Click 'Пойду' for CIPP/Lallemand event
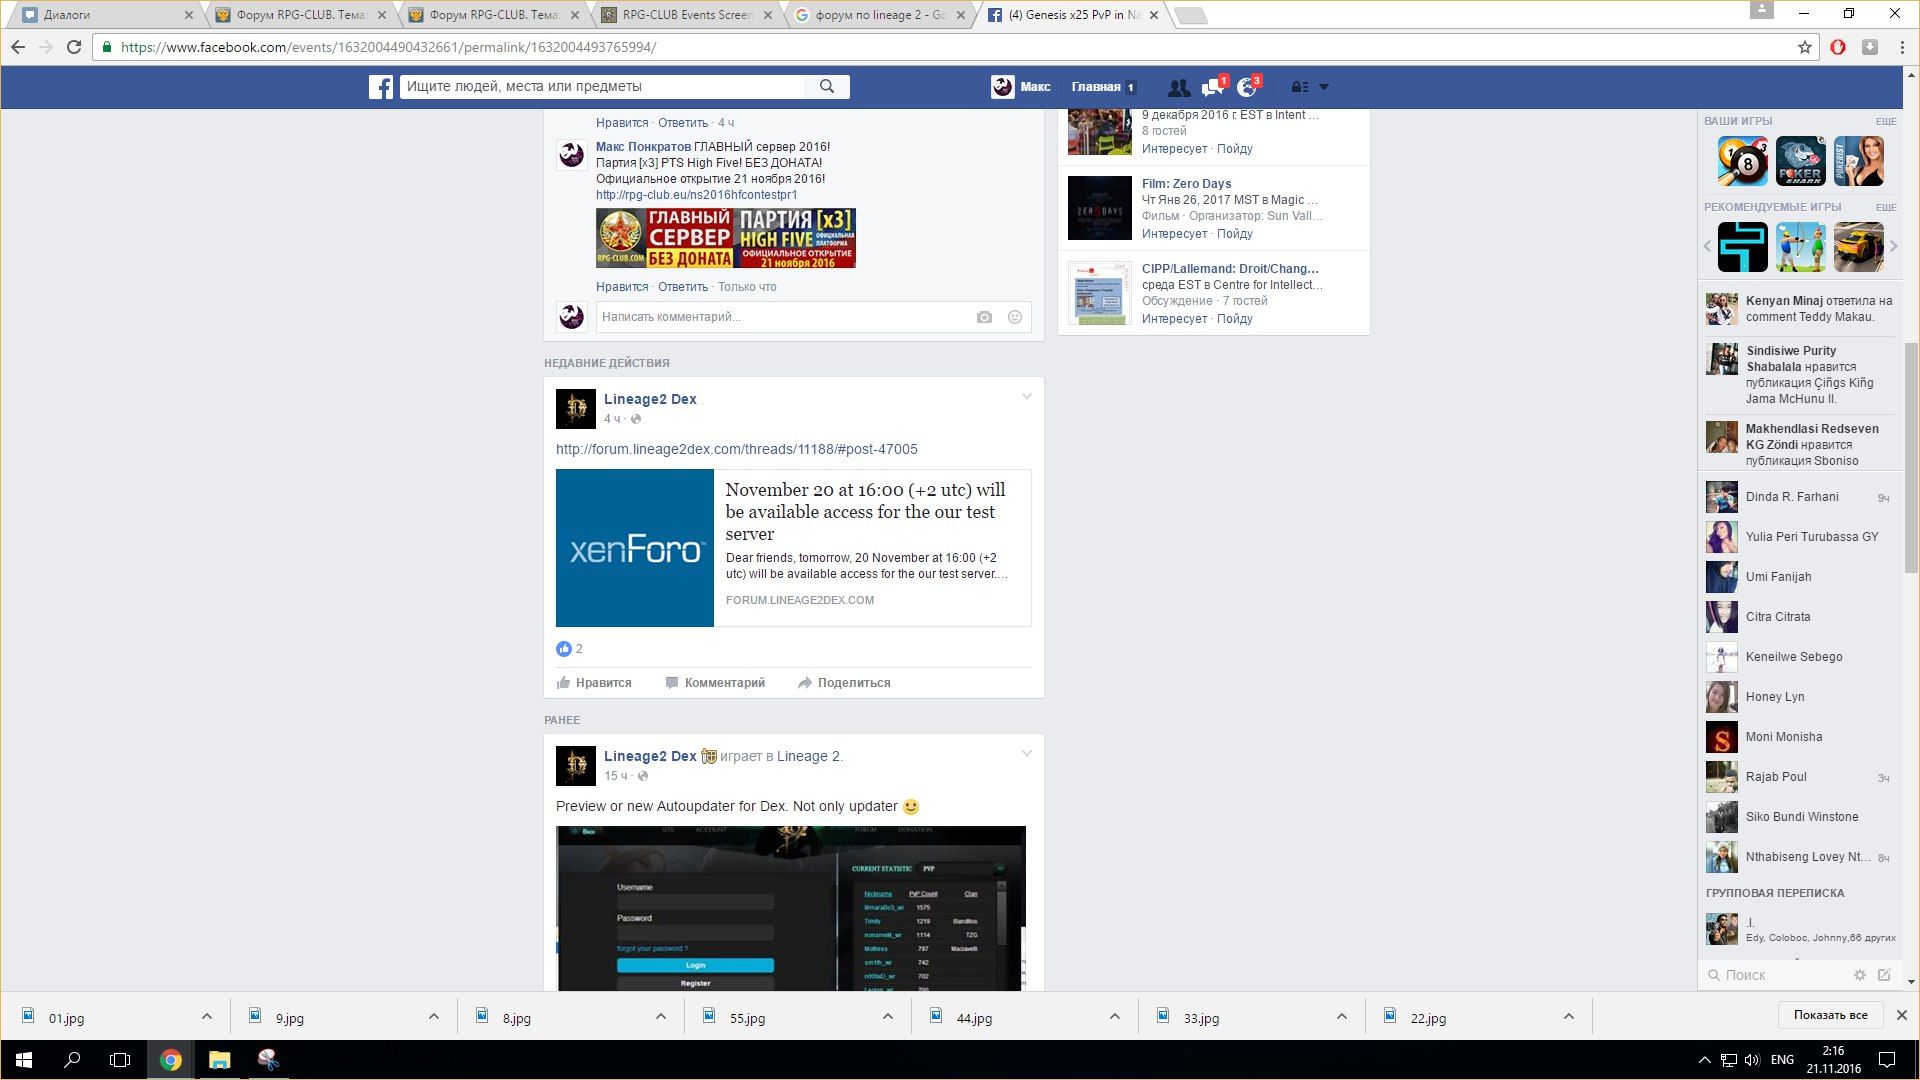The width and height of the screenshot is (1920, 1080). [1234, 319]
